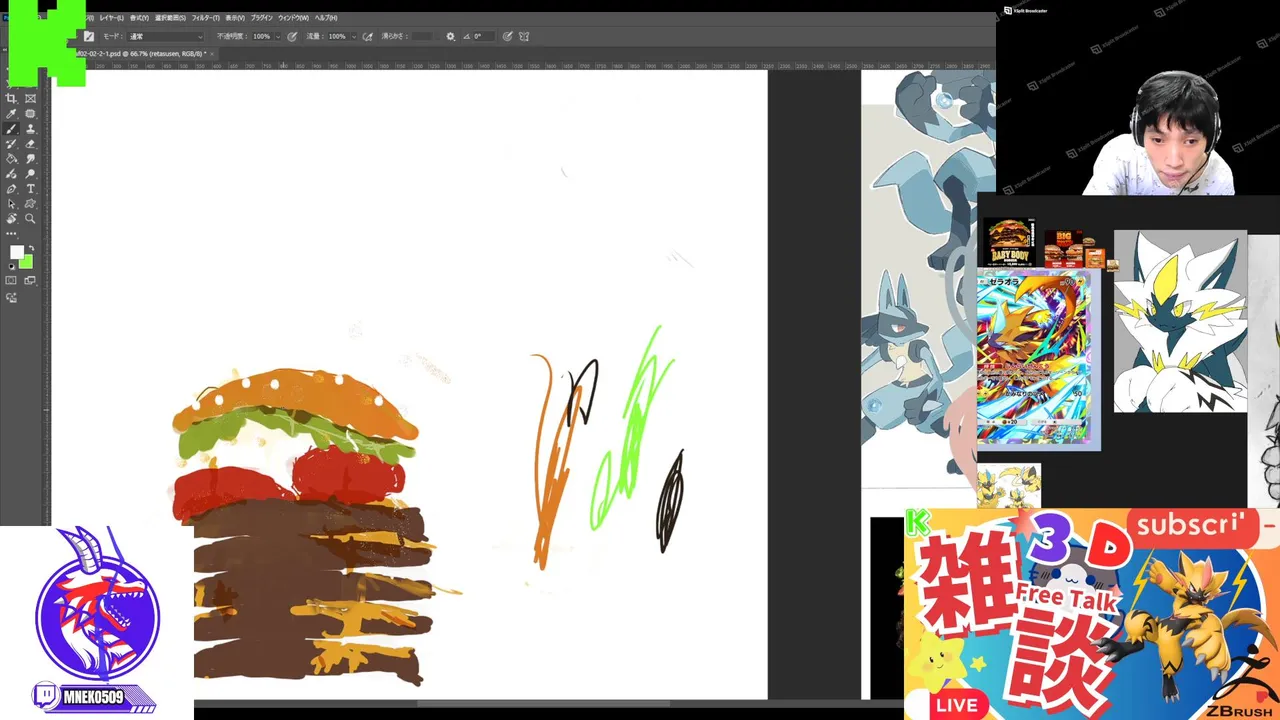Image resolution: width=1280 pixels, height=720 pixels.
Task: Open the brush settings panel icon
Action: [89, 36]
